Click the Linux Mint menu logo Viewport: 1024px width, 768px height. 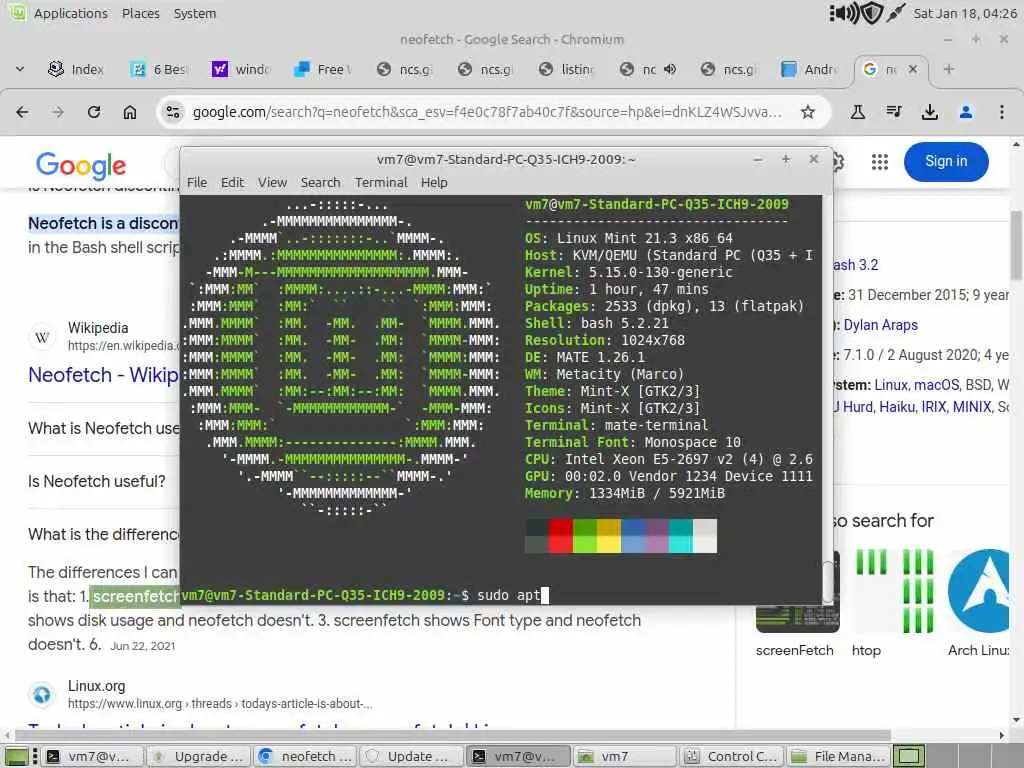[17, 12]
